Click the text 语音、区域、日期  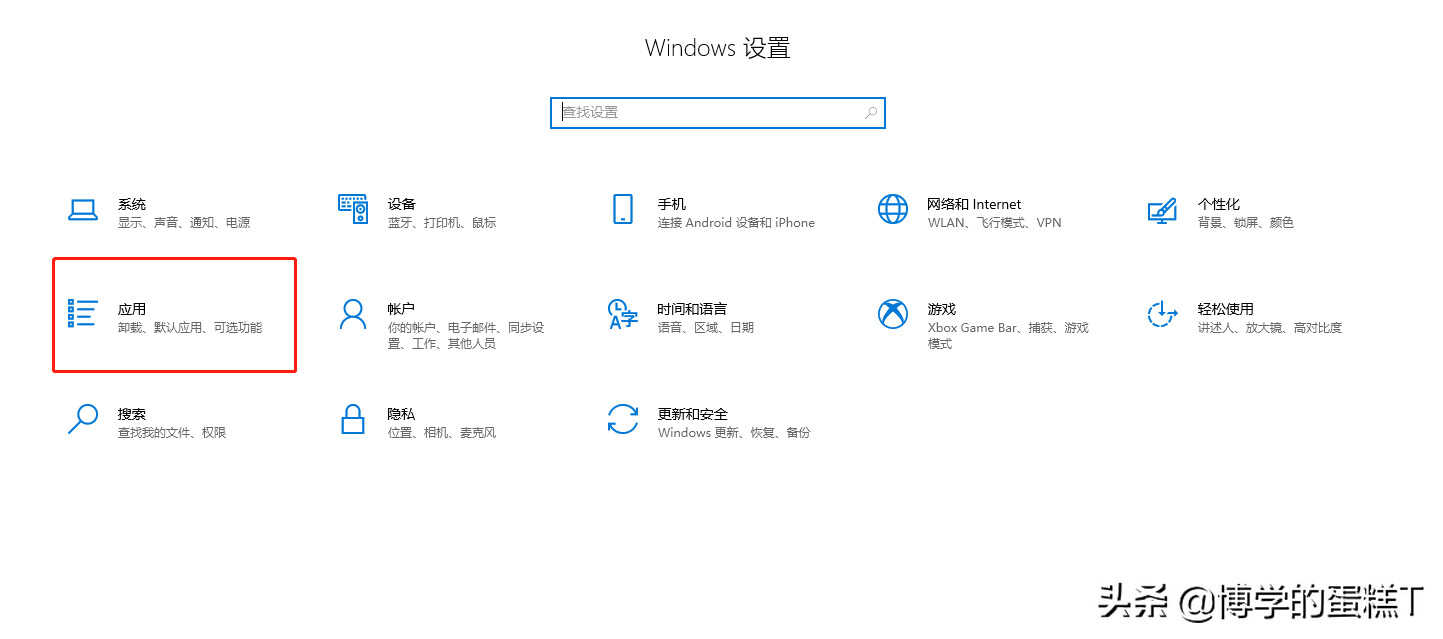706,328
